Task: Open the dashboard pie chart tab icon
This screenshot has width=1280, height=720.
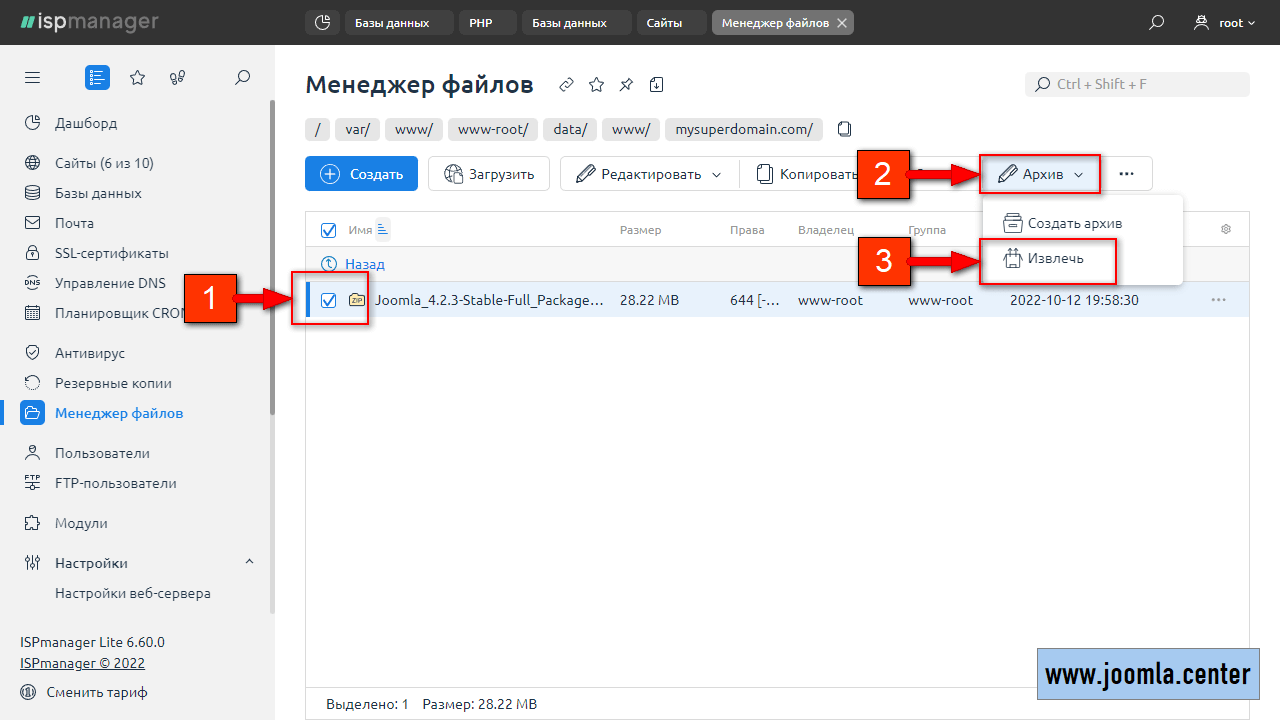Action: coord(321,23)
